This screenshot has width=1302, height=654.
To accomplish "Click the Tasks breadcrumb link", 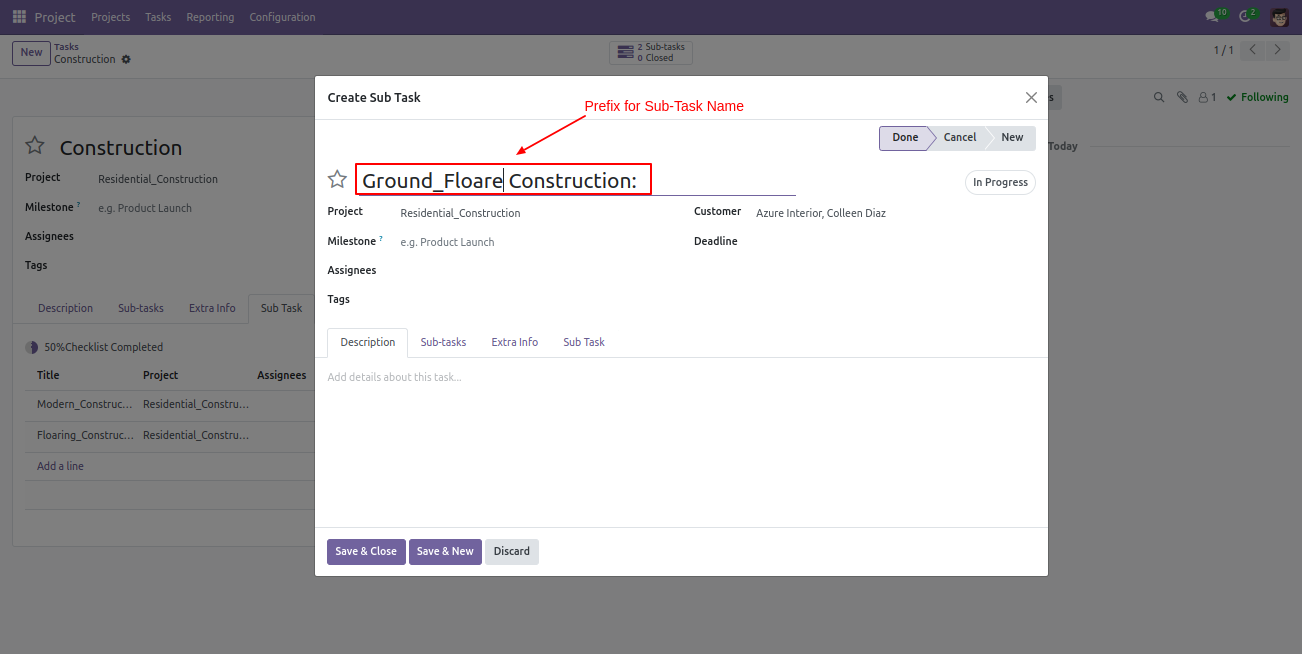I will pos(66,47).
